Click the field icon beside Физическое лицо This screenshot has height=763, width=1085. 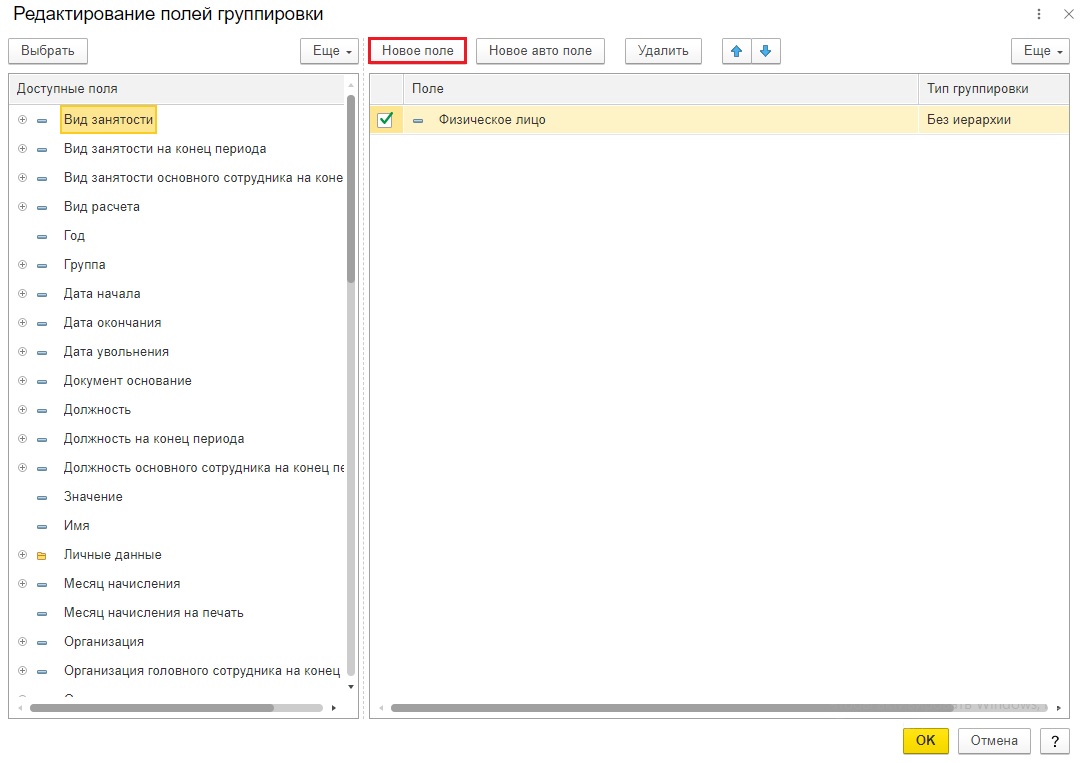pos(418,120)
